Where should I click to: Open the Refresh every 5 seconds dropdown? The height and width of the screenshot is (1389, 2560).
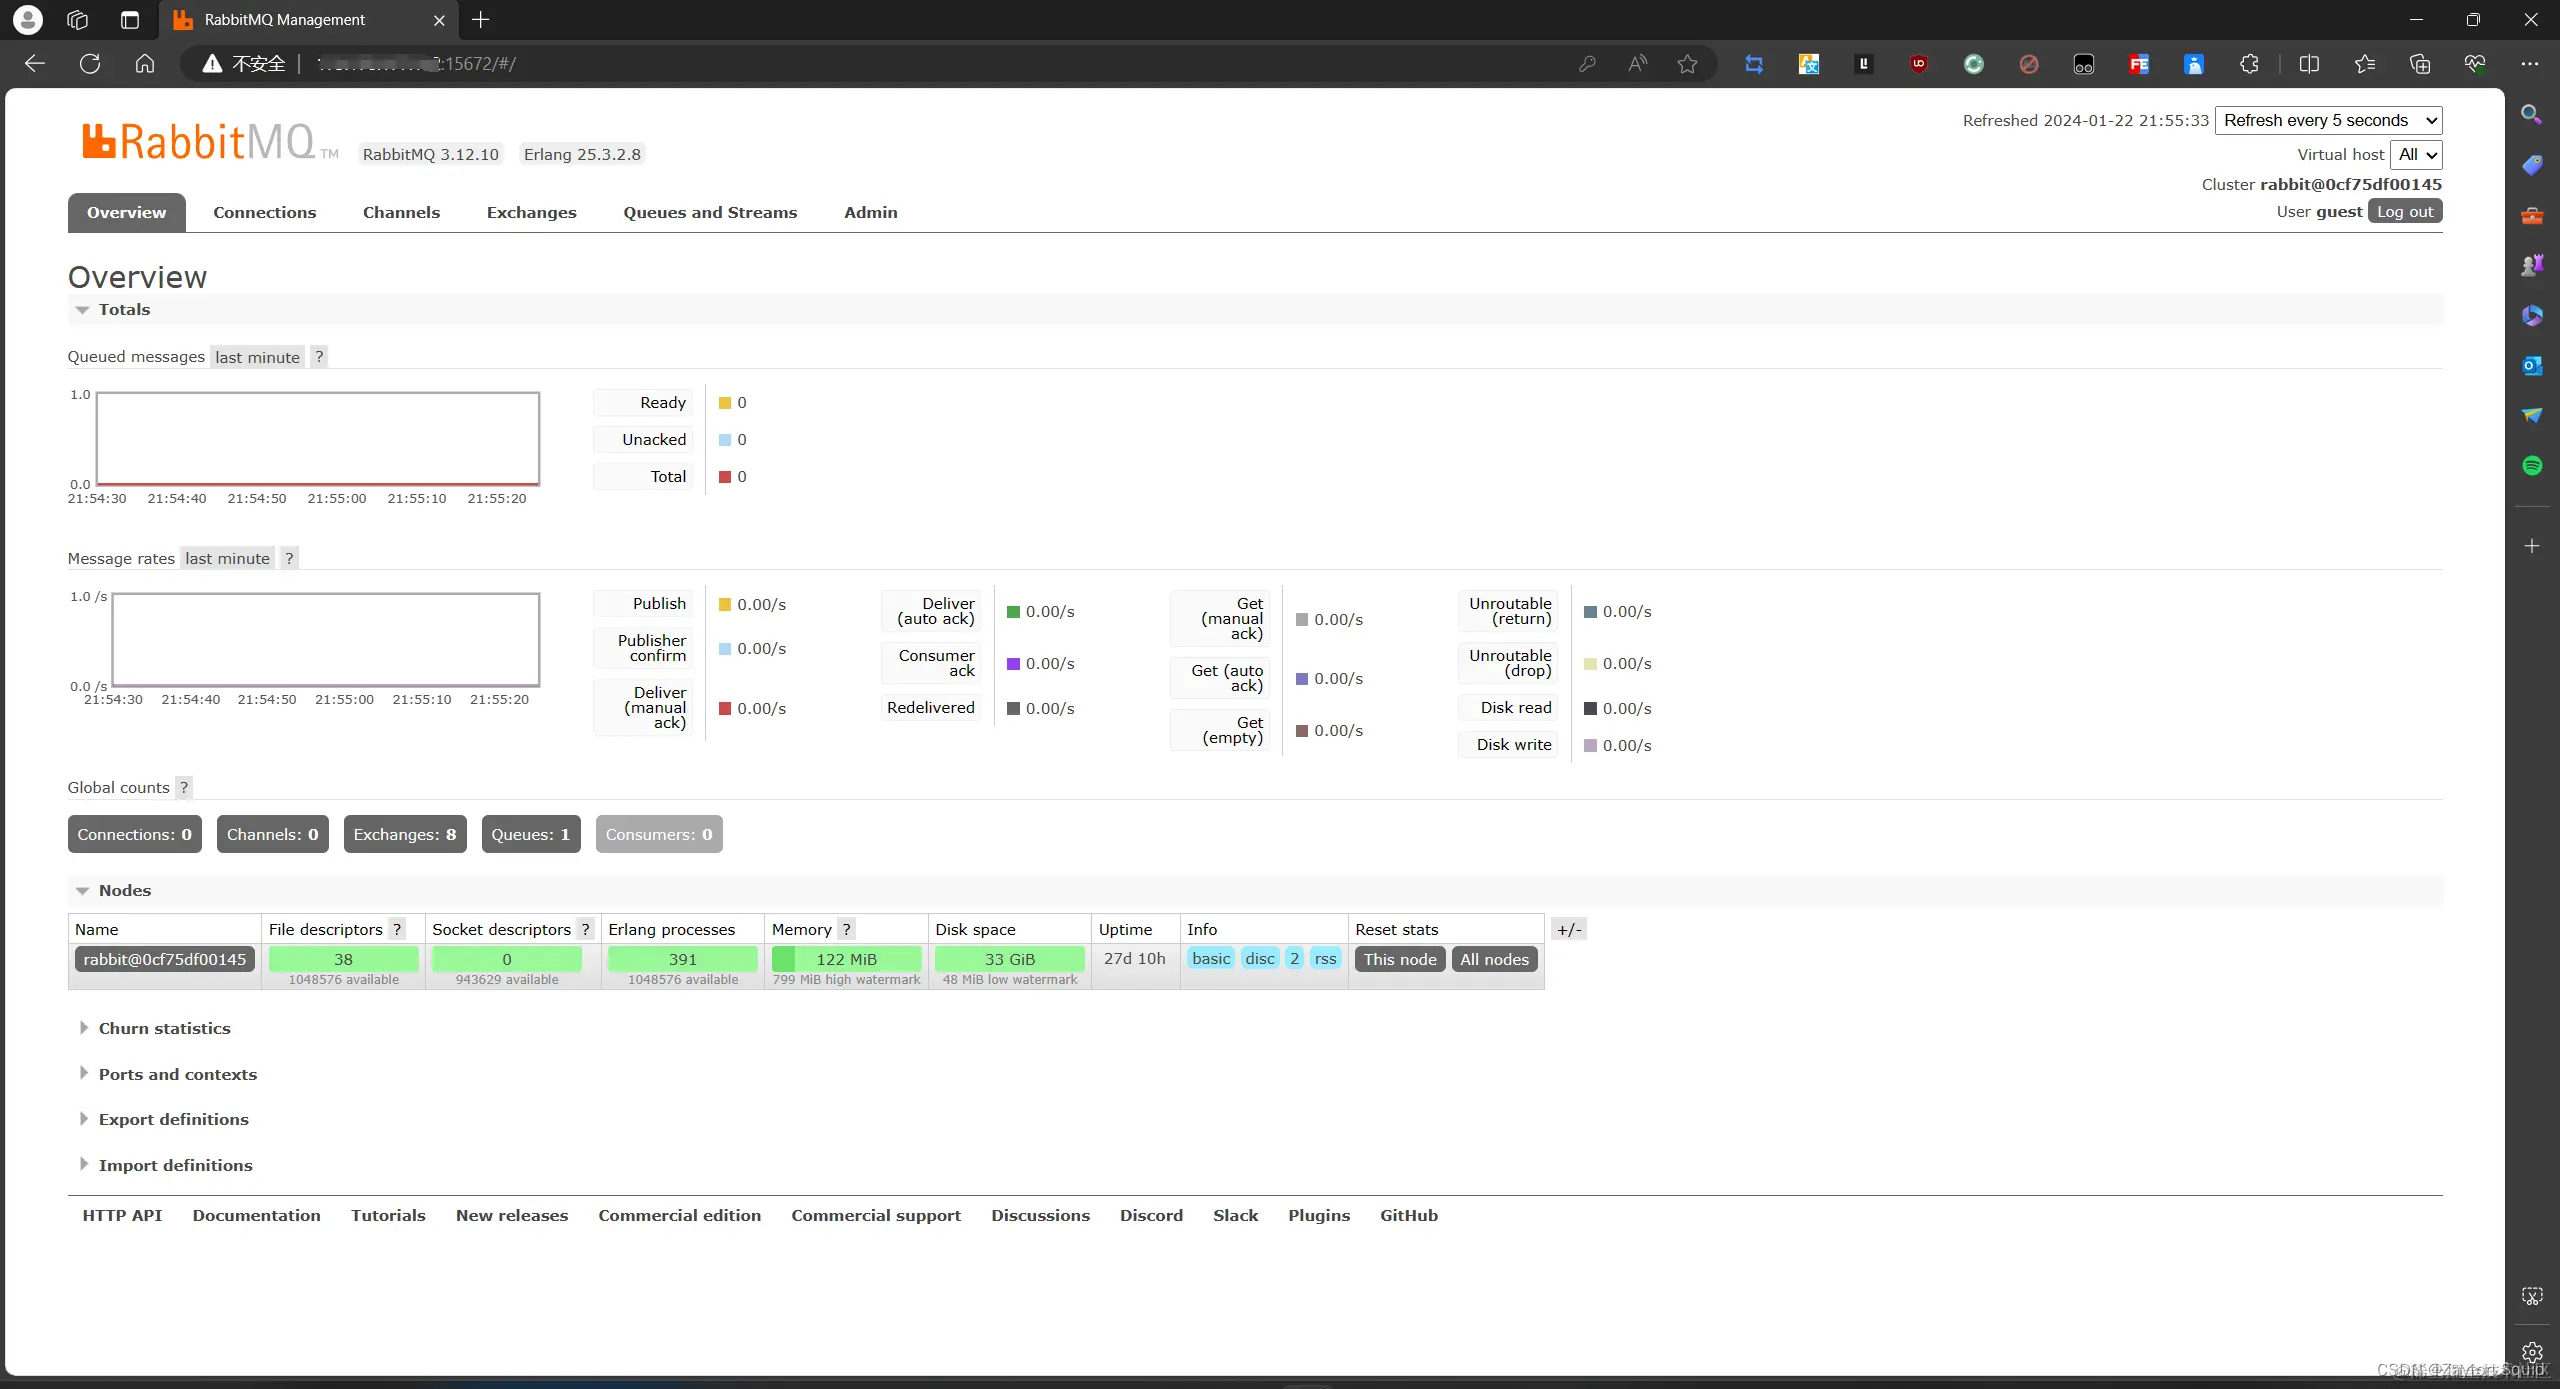tap(2329, 120)
